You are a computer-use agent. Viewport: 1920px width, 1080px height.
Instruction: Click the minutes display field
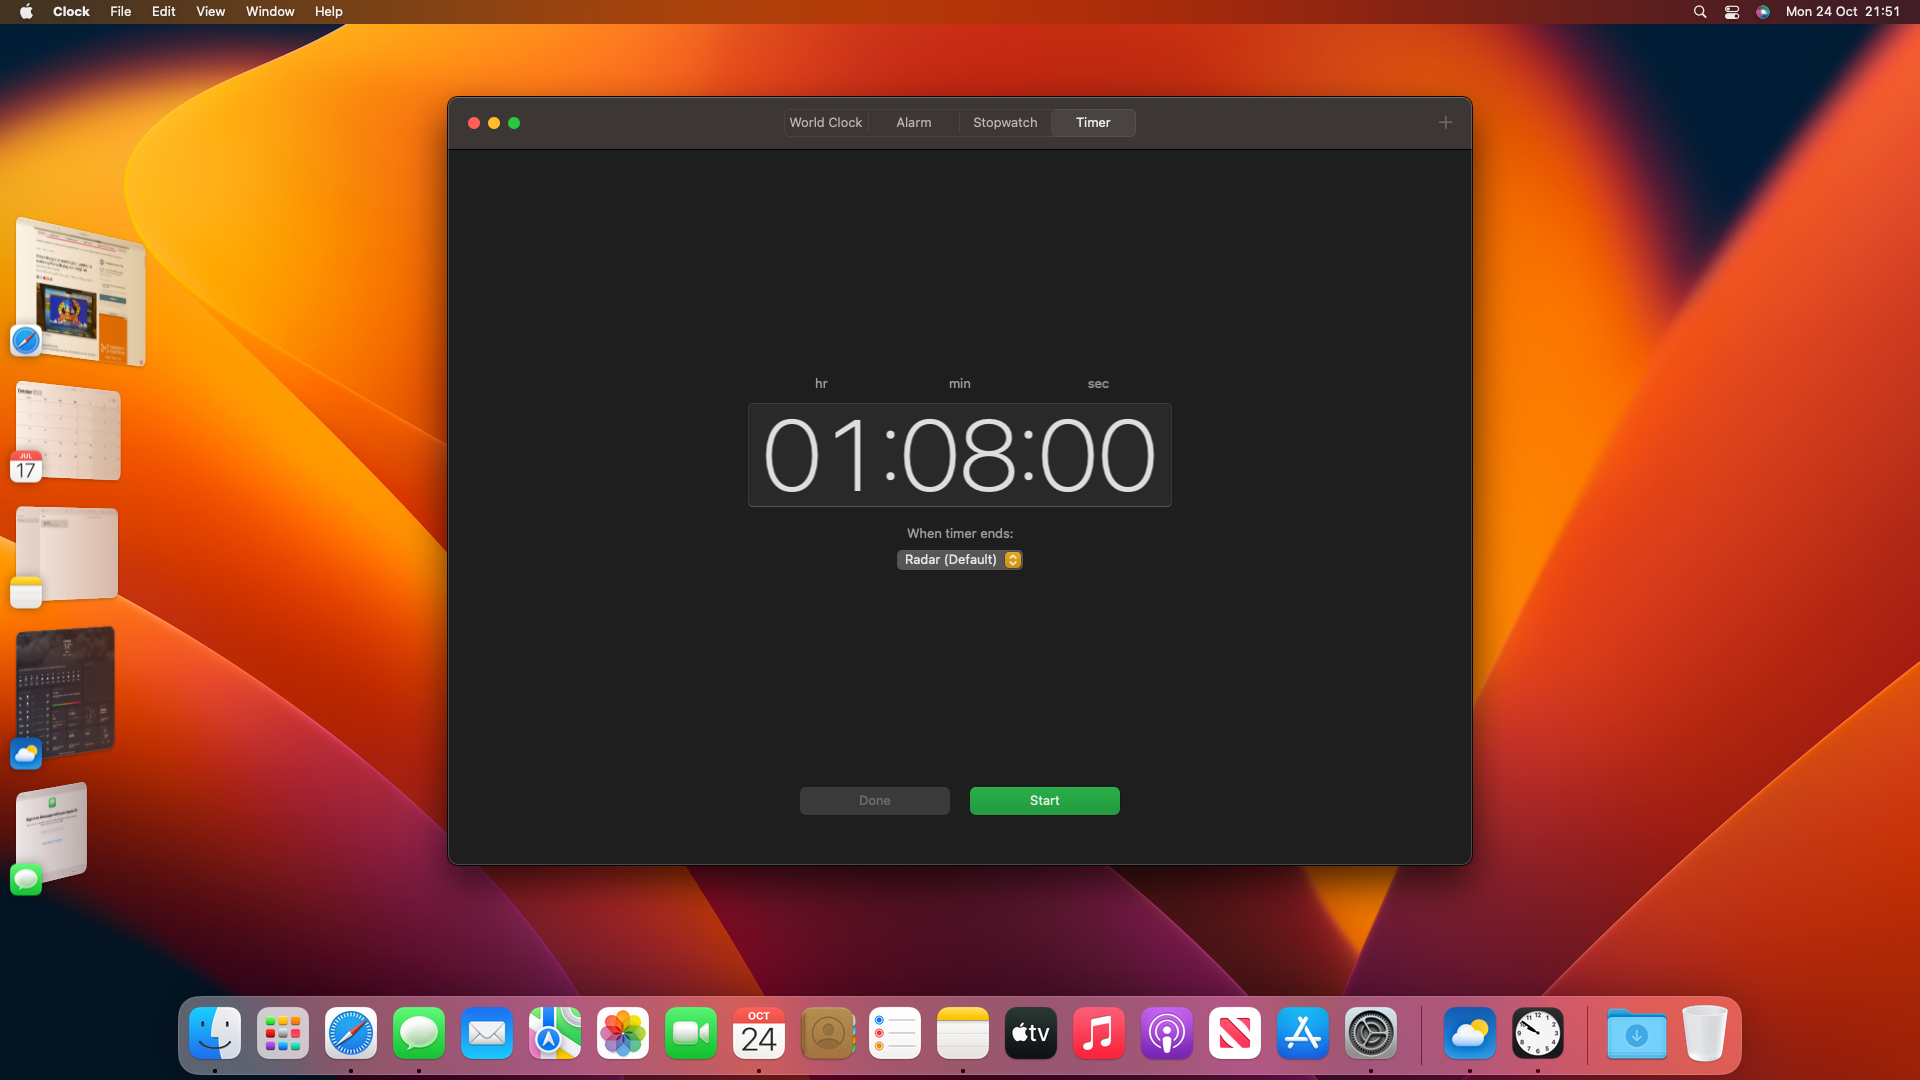pos(959,454)
